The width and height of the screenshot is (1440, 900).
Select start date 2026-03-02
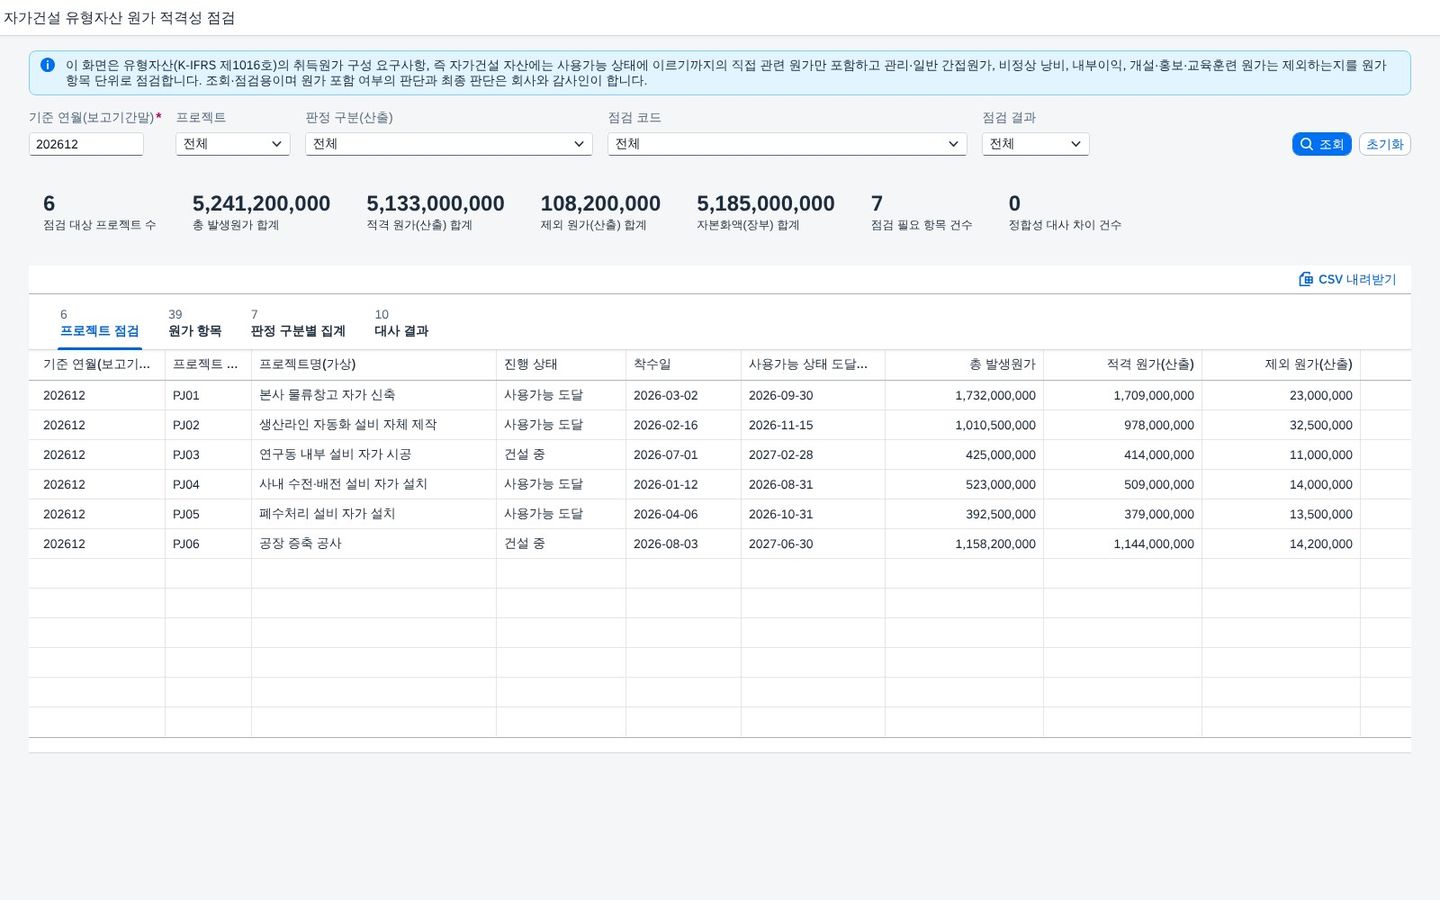pyautogui.click(x=665, y=396)
